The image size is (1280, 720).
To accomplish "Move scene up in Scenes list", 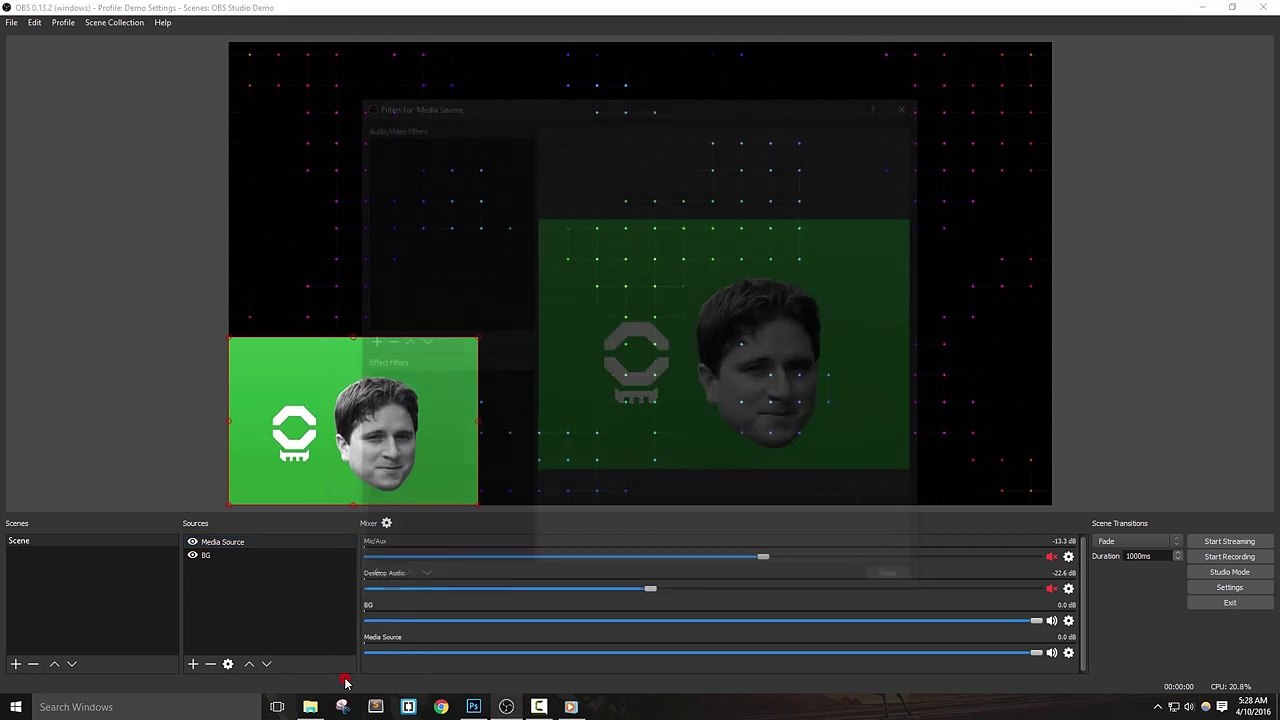I will tap(54, 664).
